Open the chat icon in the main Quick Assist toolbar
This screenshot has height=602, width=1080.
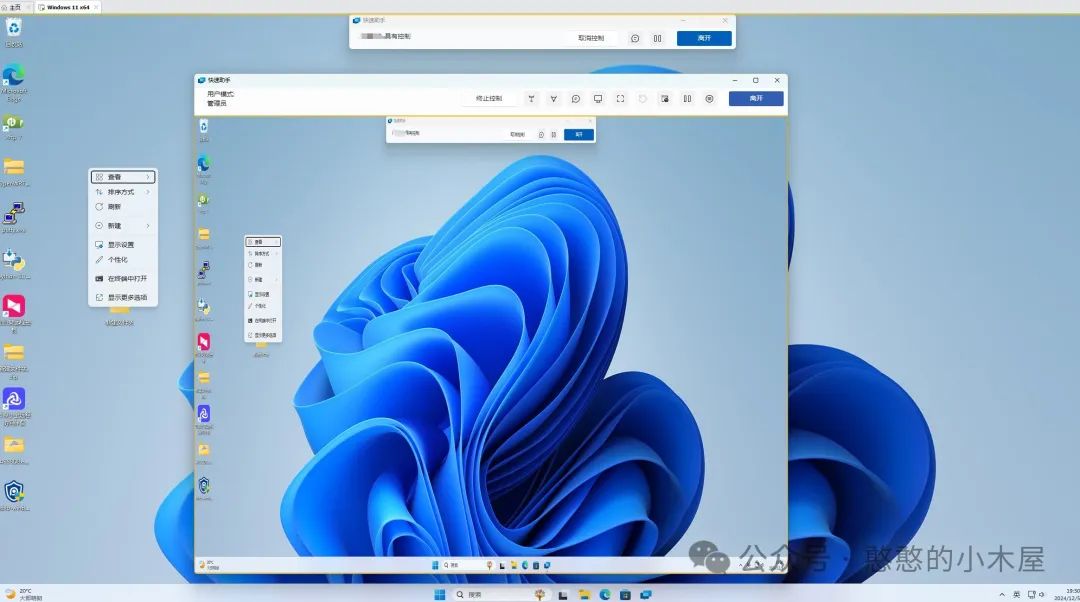576,99
